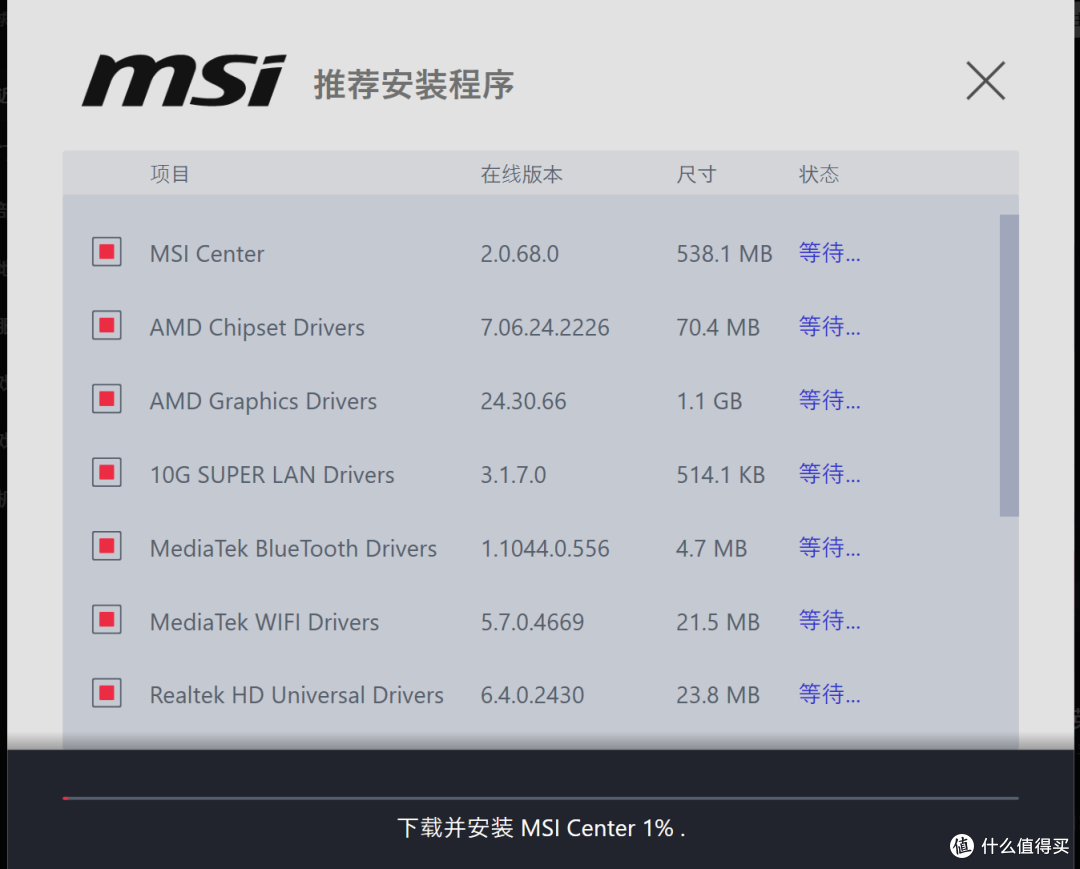Click 等待... status for AMD Graphics Drivers
This screenshot has height=869, width=1080.
[829, 400]
